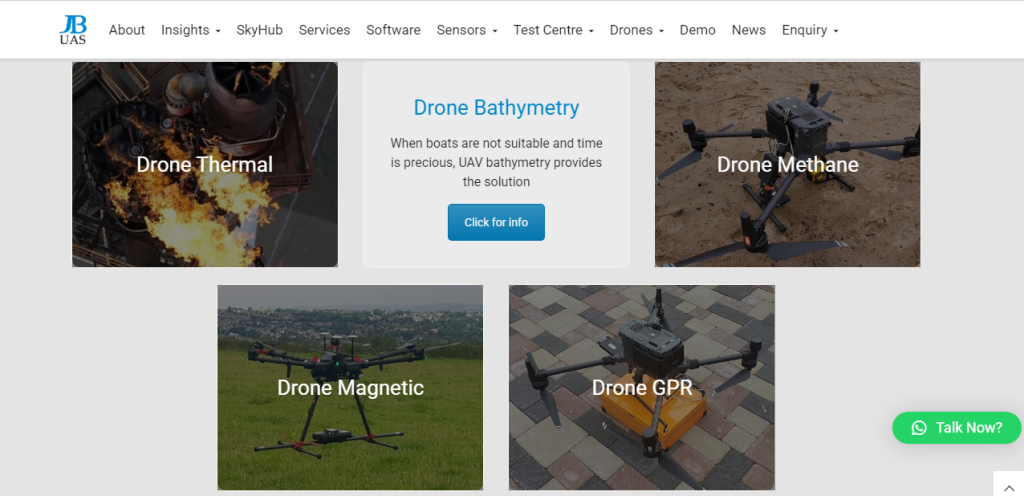Open the Demo page
1024x496 pixels.
click(x=697, y=30)
